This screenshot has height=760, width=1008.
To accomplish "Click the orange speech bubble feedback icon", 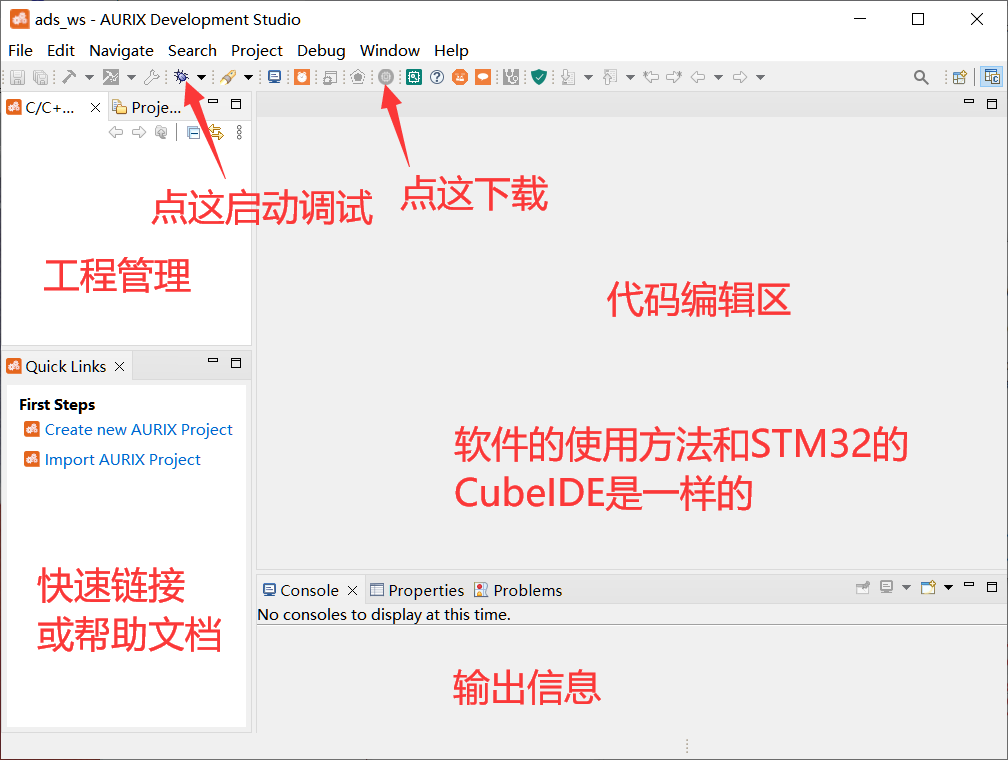I will pyautogui.click(x=483, y=77).
